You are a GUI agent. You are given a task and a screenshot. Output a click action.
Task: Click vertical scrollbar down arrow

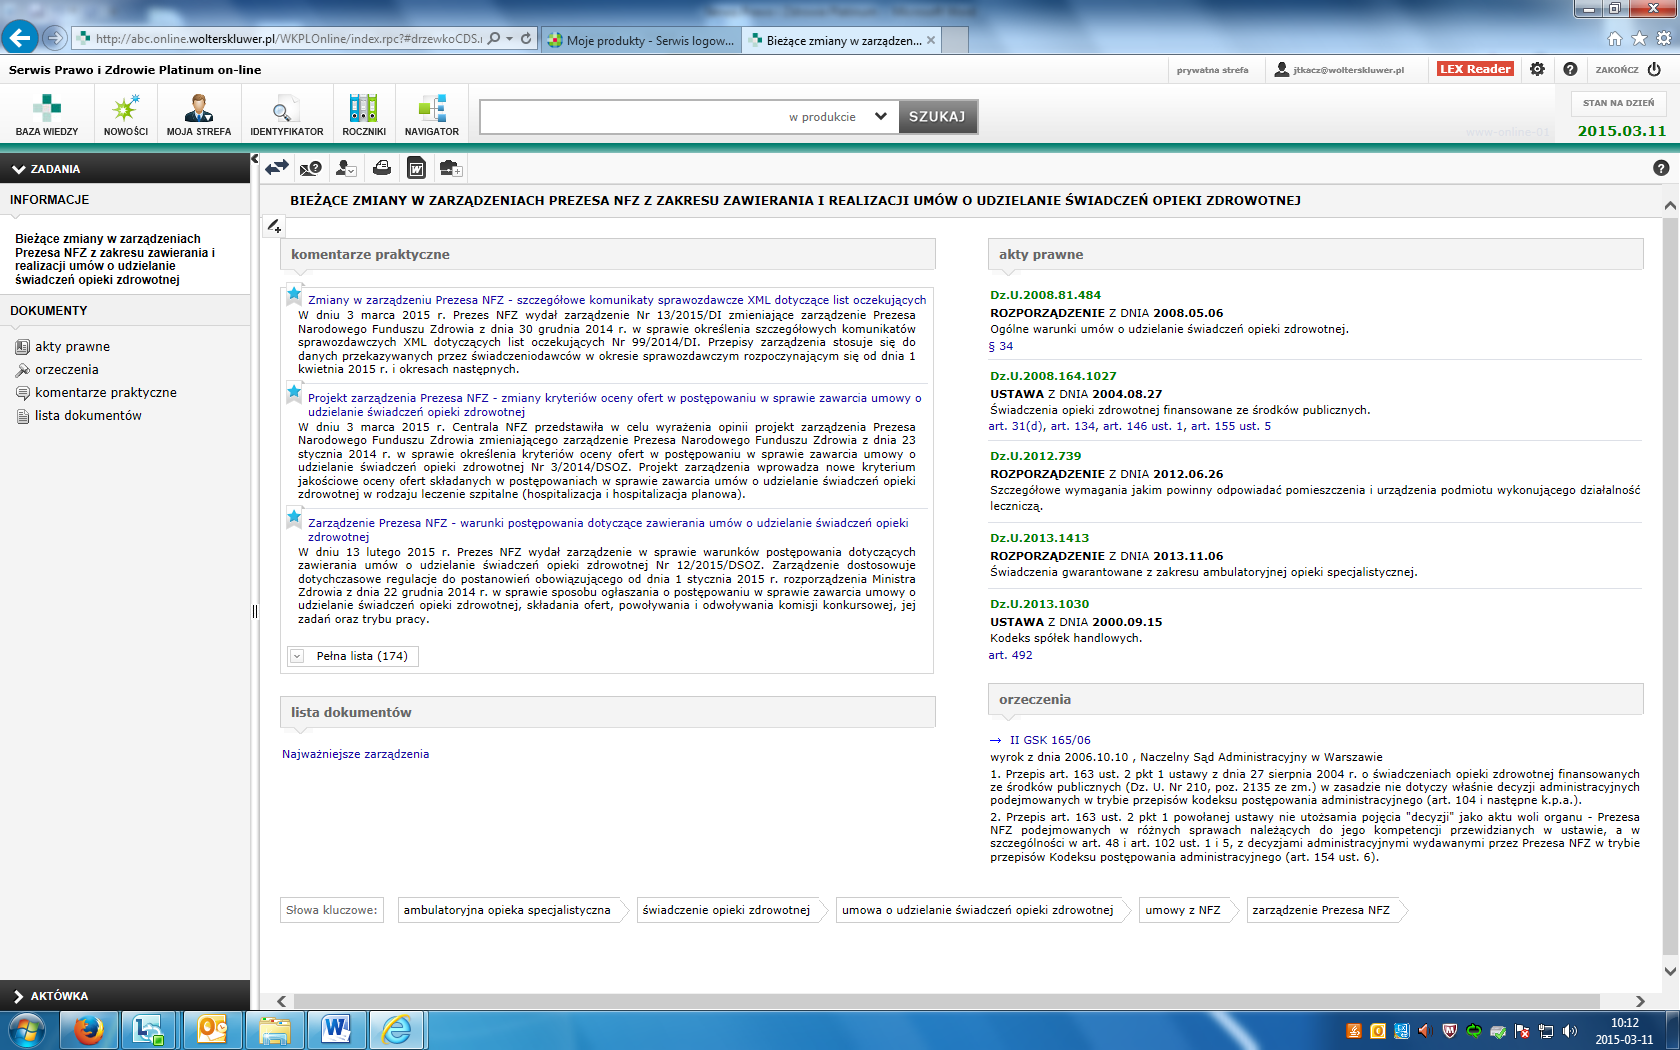point(1670,971)
